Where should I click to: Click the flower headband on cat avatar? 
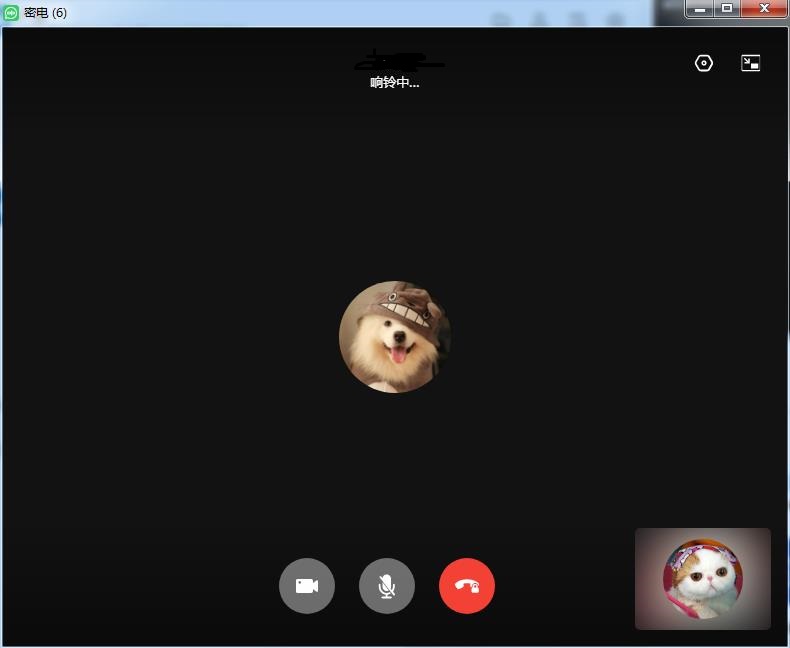[702, 550]
